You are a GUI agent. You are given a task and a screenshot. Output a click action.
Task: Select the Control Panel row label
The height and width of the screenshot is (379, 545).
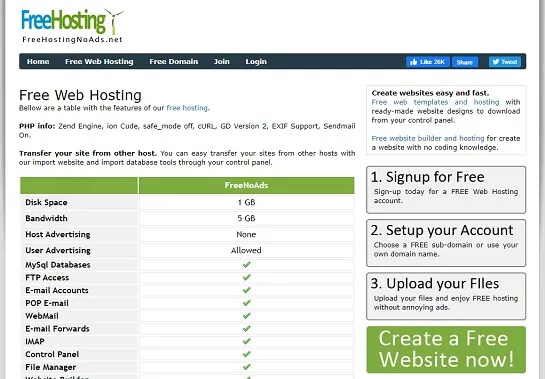click(52, 354)
